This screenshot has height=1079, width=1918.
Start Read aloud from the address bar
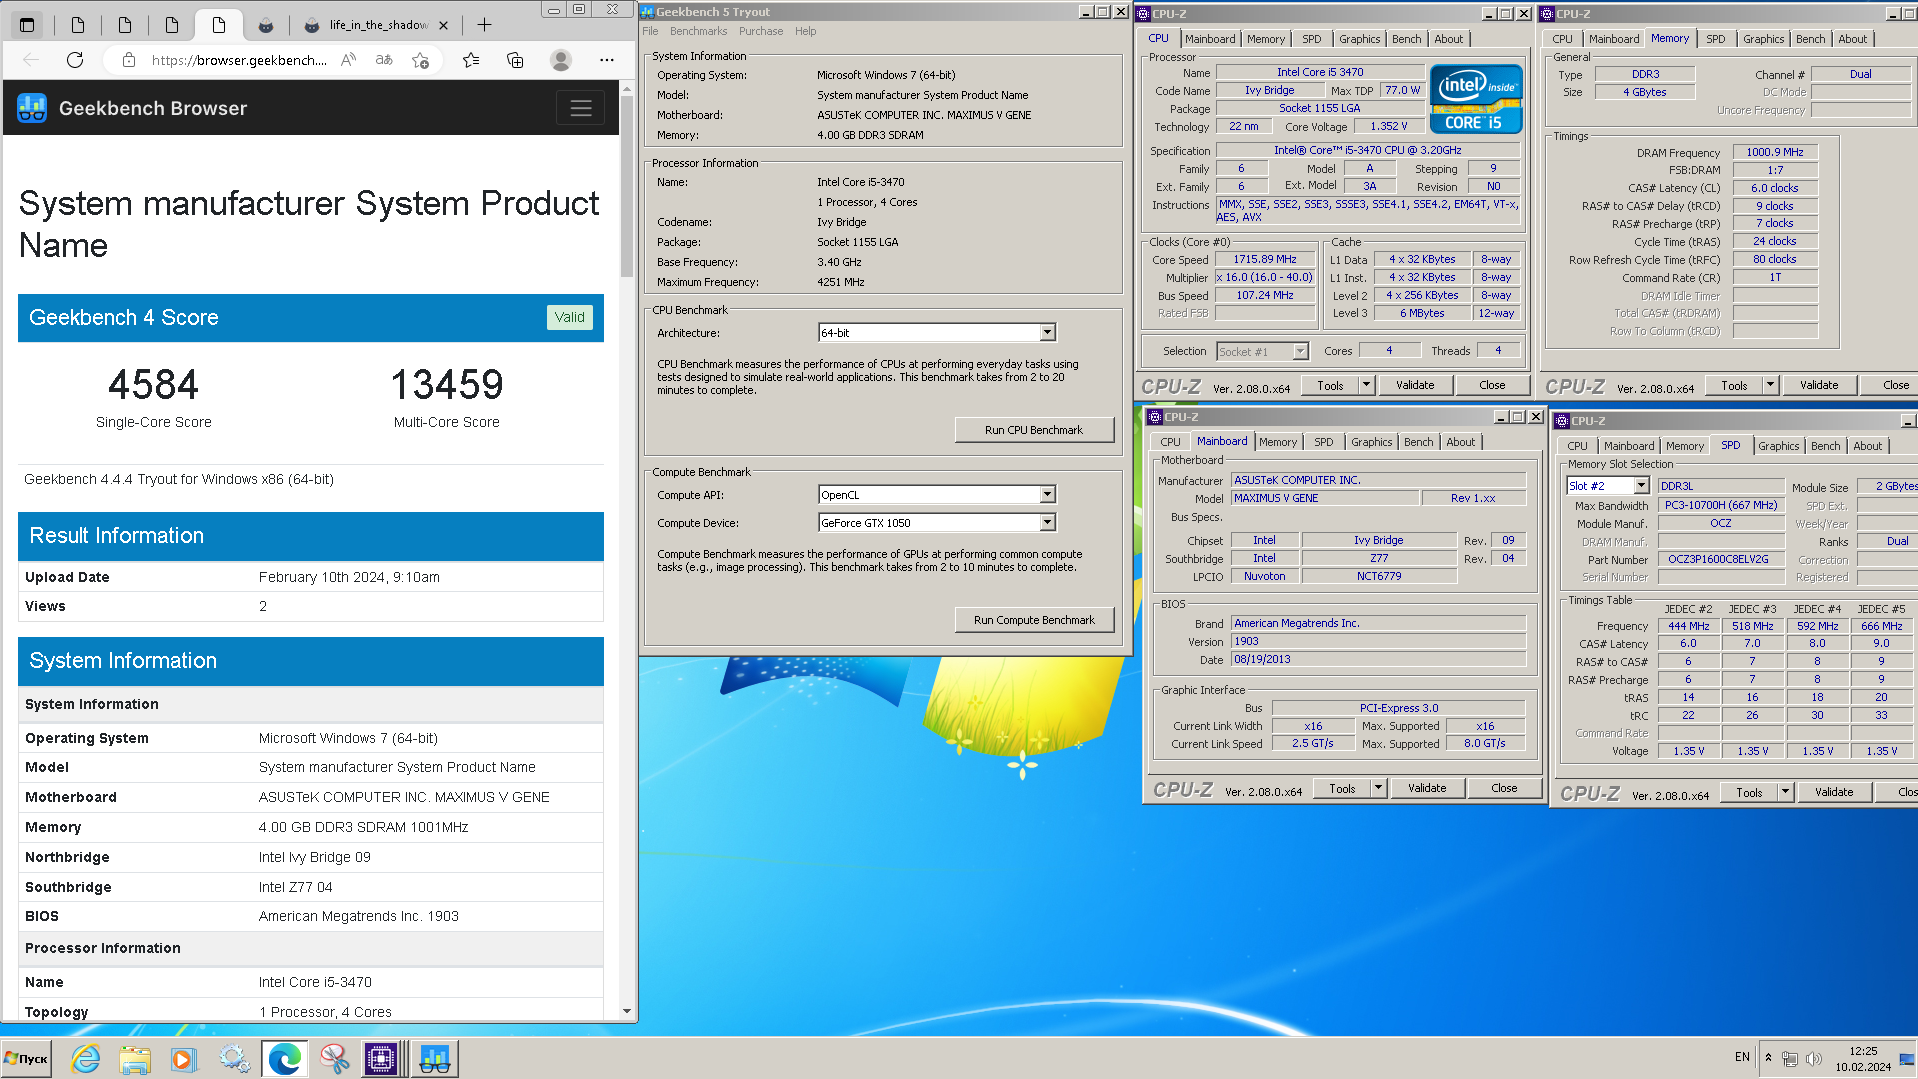[348, 60]
